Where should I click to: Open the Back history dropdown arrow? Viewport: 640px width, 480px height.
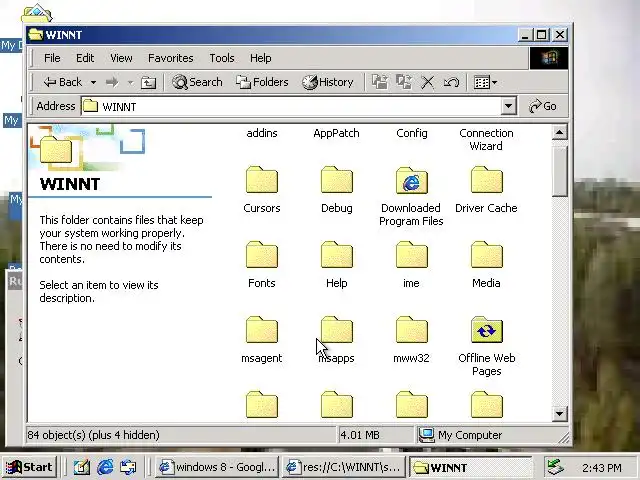[93, 82]
